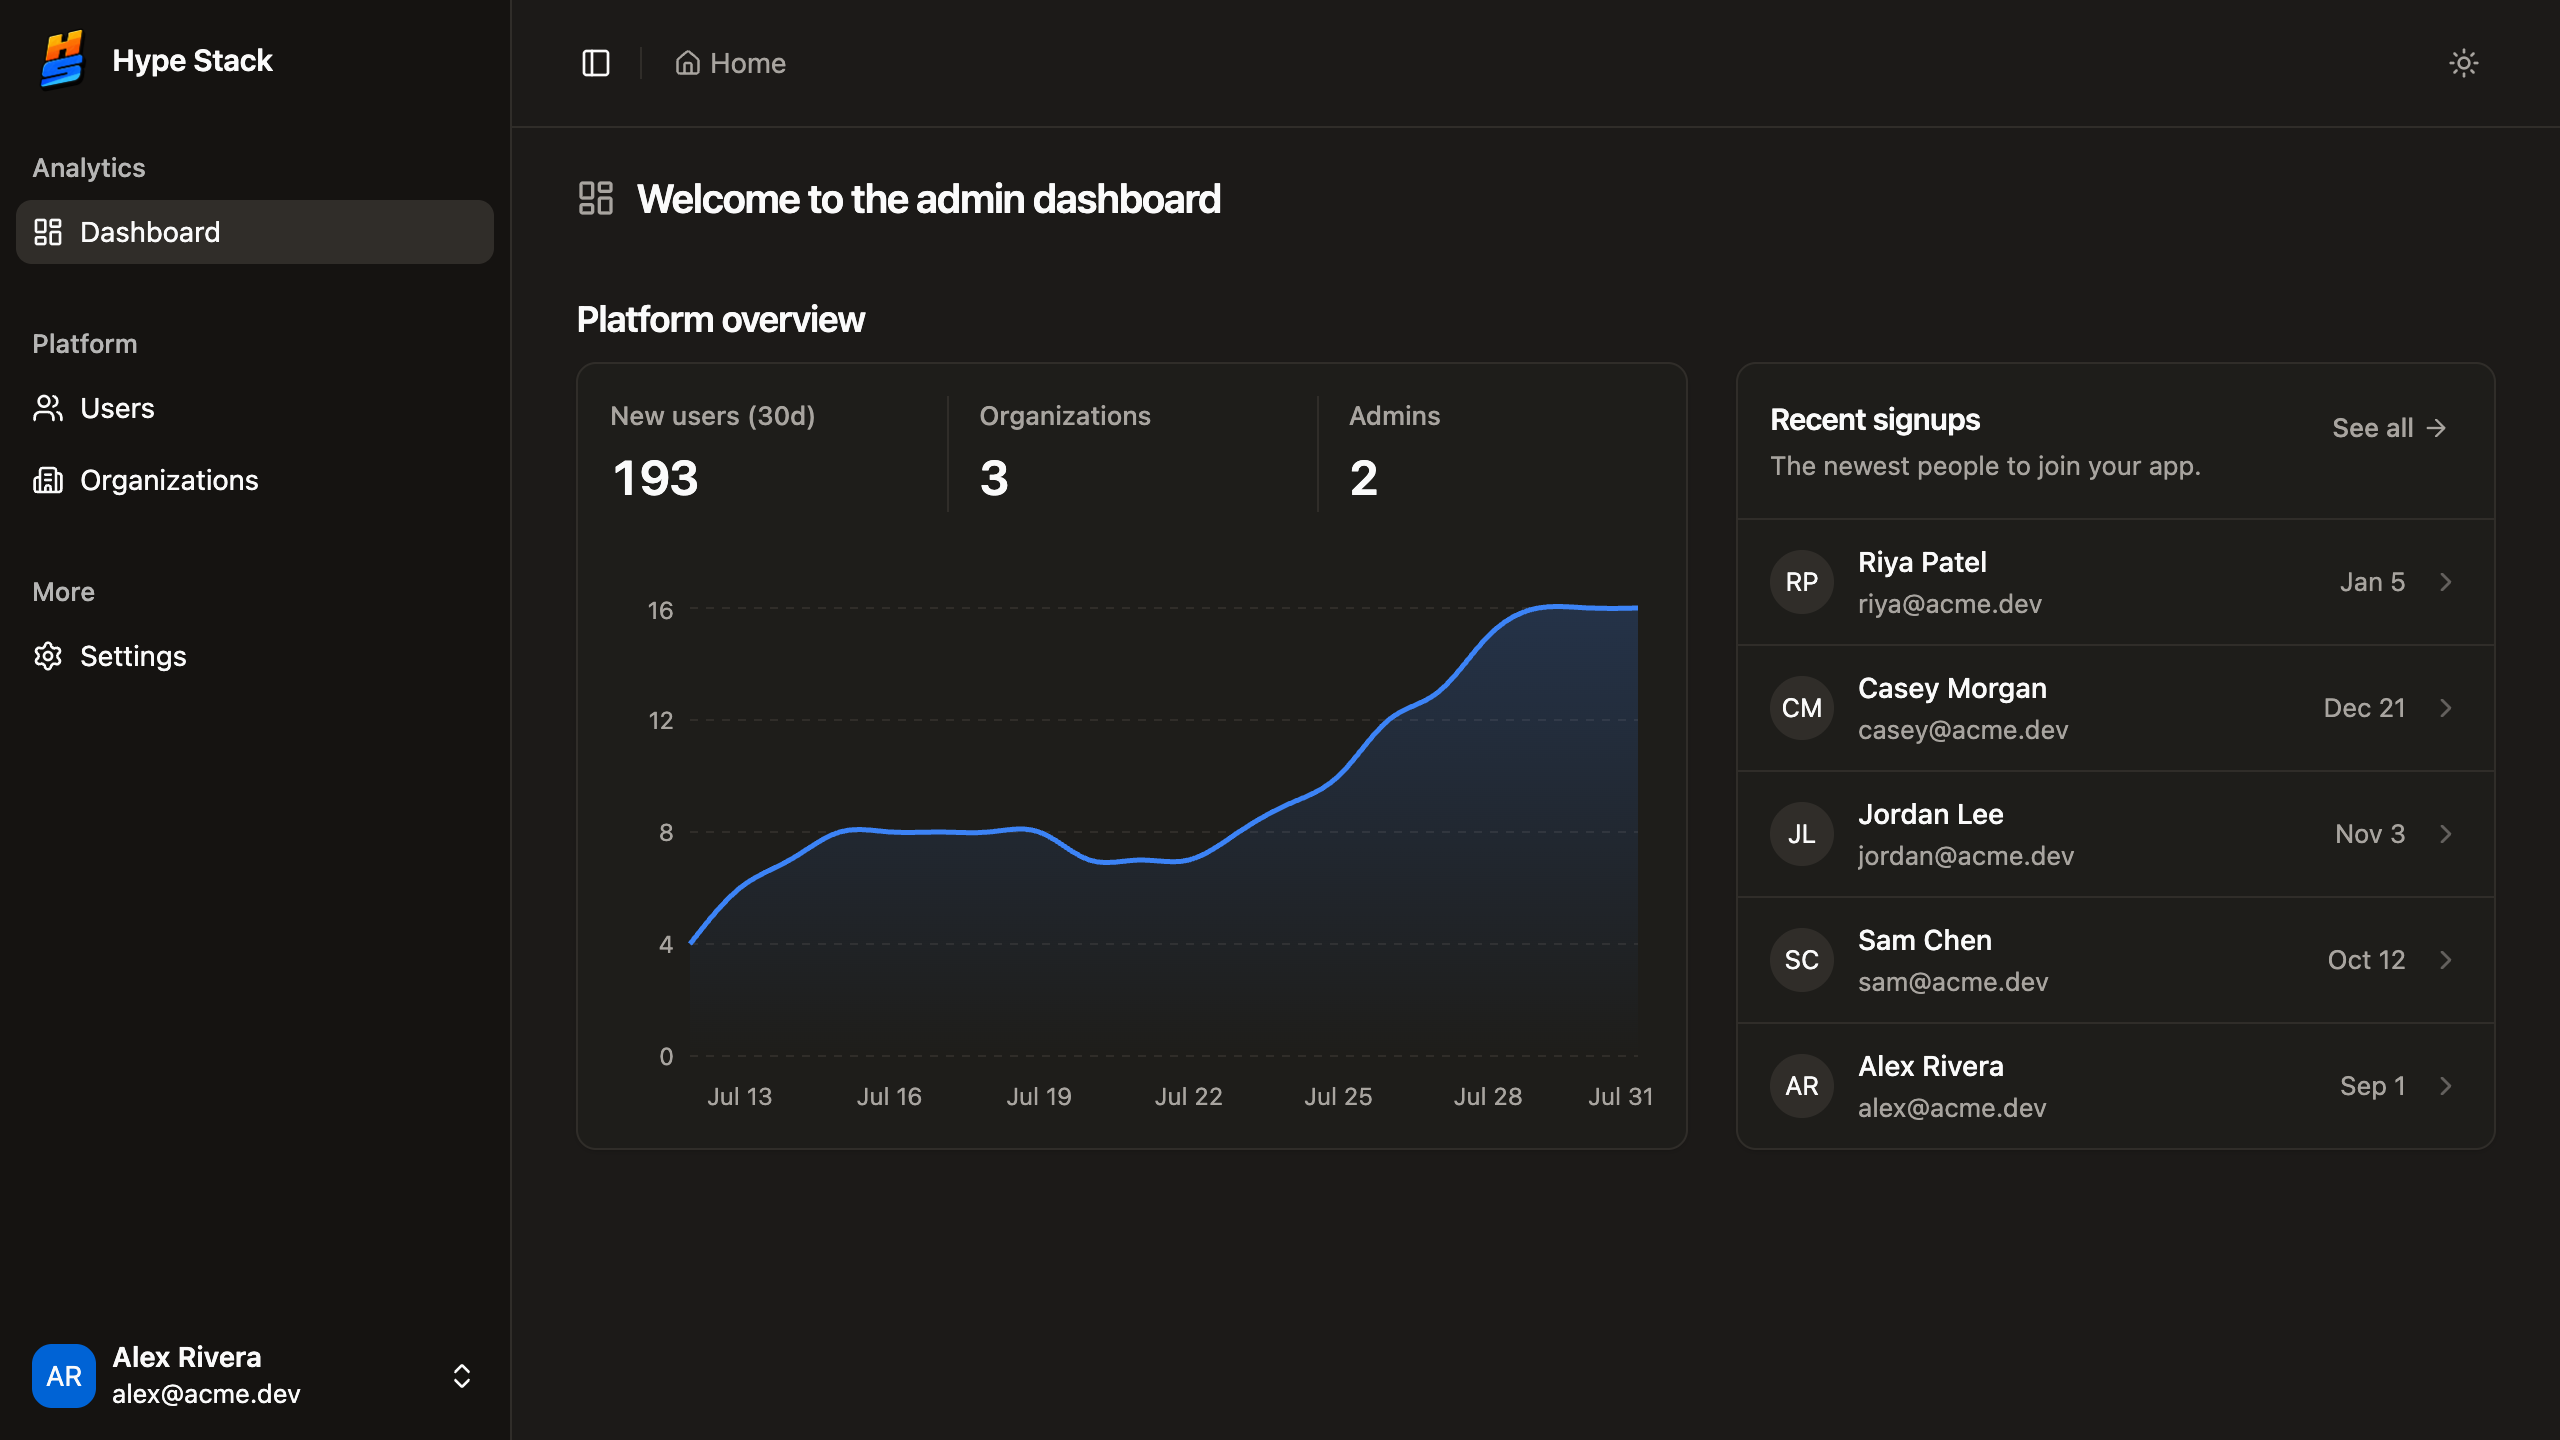This screenshot has height=1440, width=2560.
Task: Toggle the sidebar panel icon
Action: (596, 63)
